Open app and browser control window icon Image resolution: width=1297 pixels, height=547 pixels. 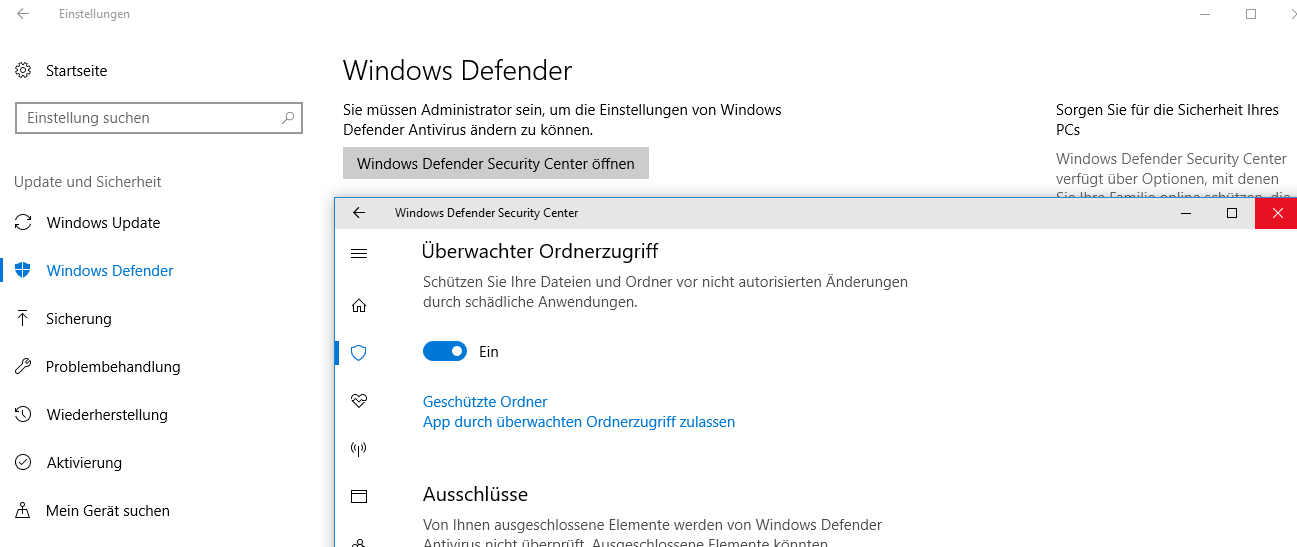point(359,496)
